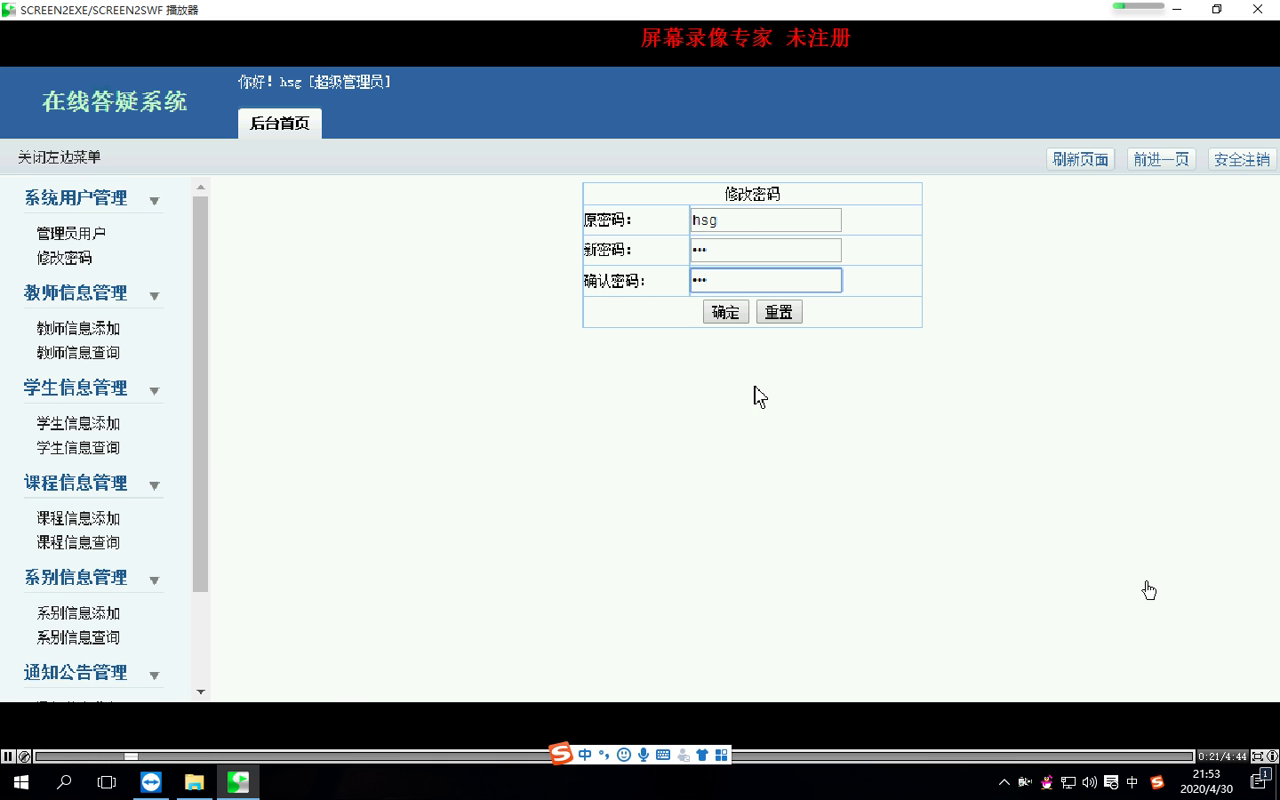Open 教师信息查询 in the sidebar
The width and height of the screenshot is (1280, 800).
click(x=78, y=353)
